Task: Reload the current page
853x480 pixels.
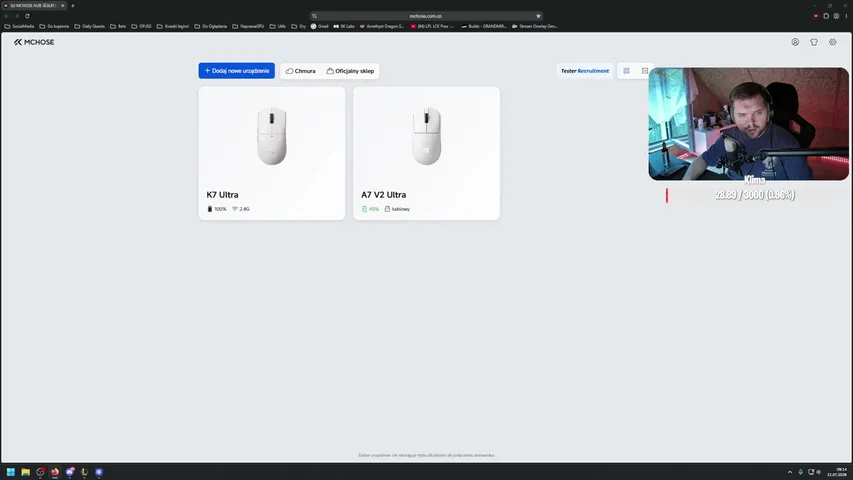Action: [x=27, y=16]
